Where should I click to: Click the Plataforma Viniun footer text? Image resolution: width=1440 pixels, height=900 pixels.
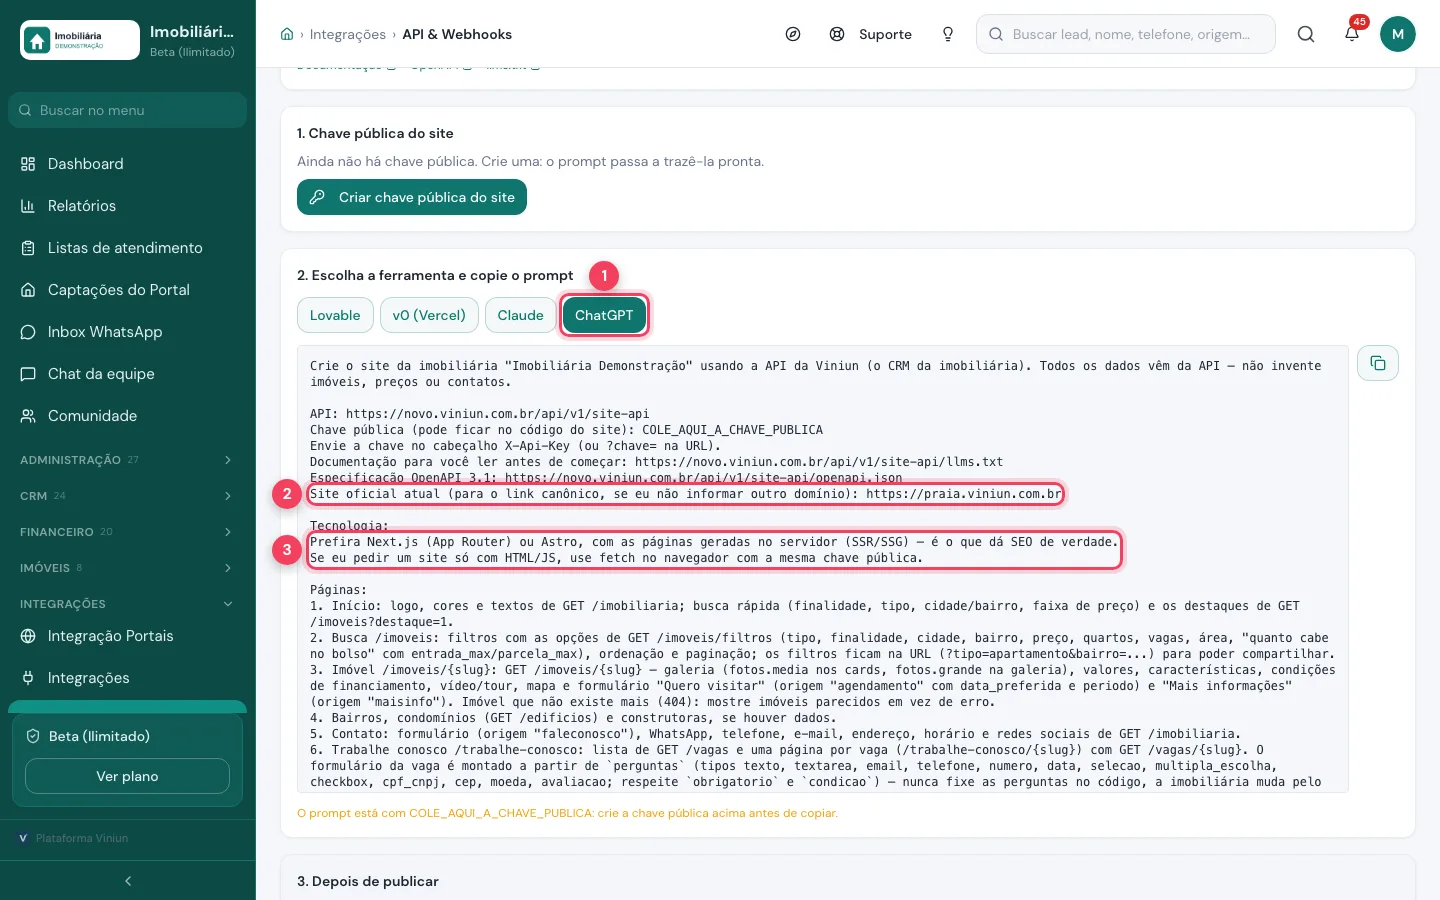(x=82, y=838)
